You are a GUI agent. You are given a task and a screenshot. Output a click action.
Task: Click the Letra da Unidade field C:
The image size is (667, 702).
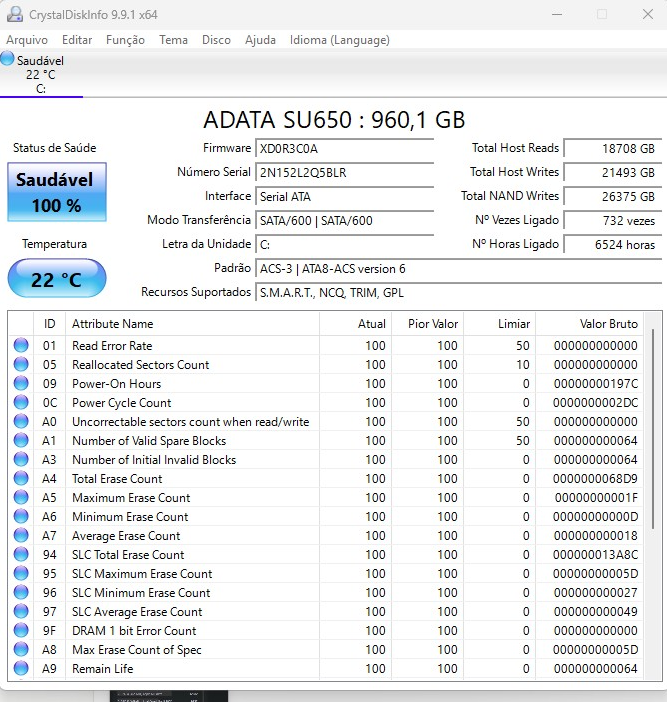(345, 244)
